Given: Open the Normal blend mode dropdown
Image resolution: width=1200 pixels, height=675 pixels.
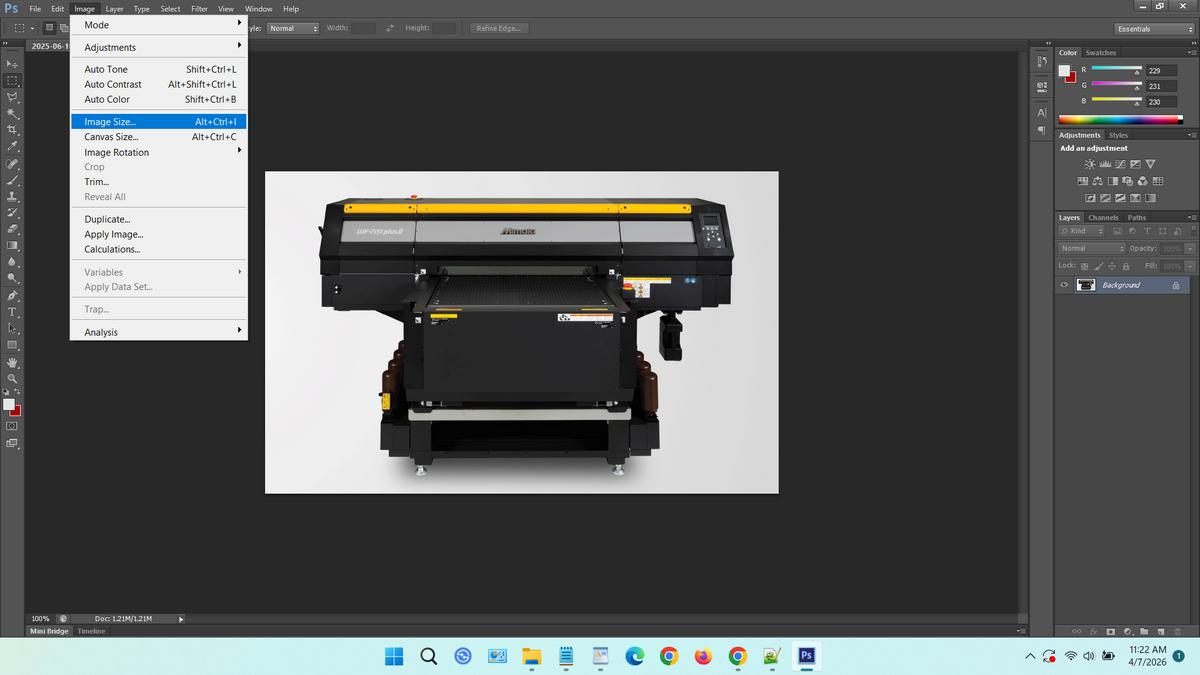Looking at the screenshot, I should (x=1092, y=248).
